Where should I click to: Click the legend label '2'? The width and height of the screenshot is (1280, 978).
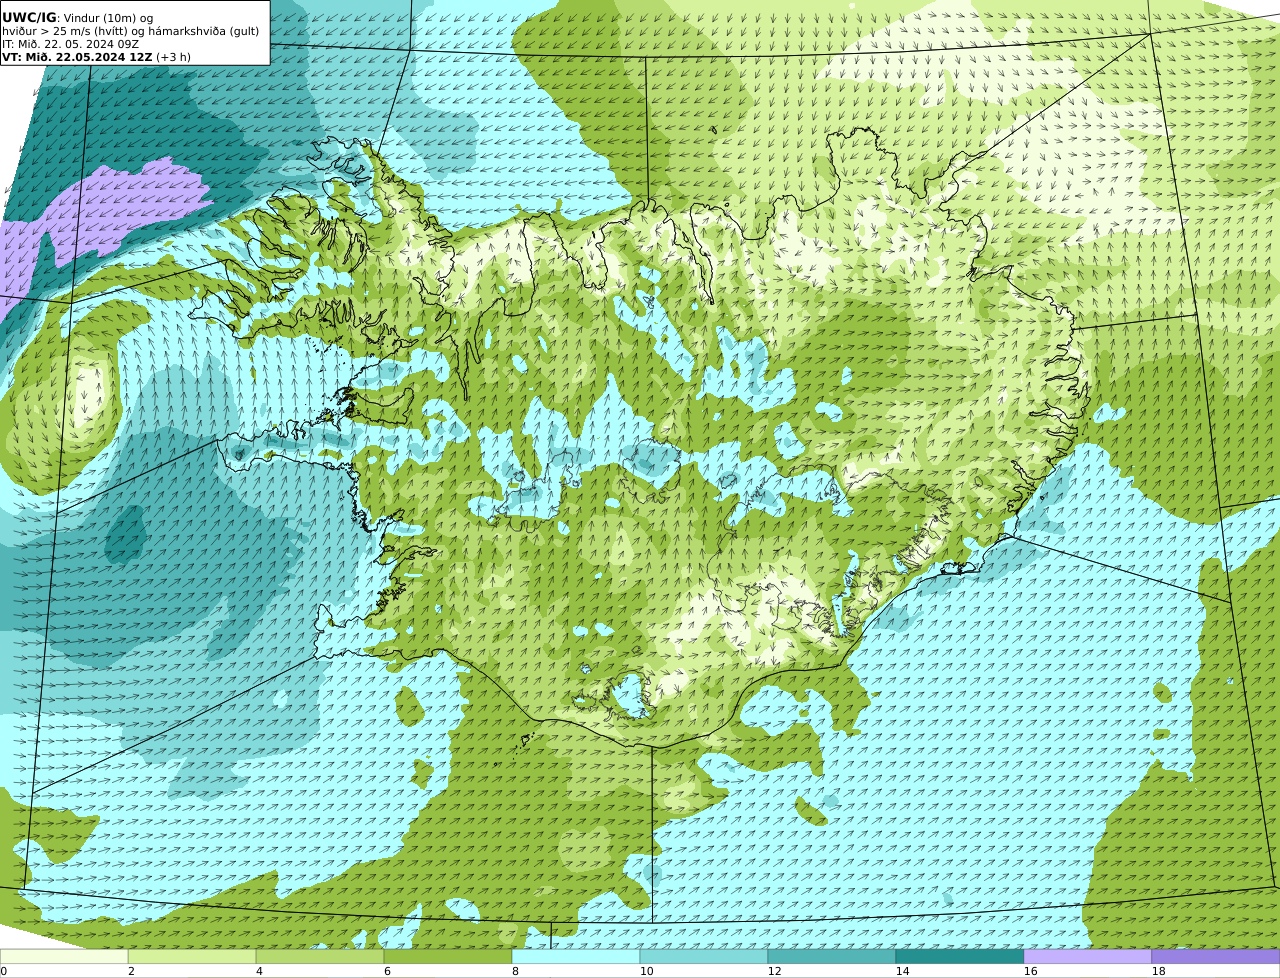131,971
